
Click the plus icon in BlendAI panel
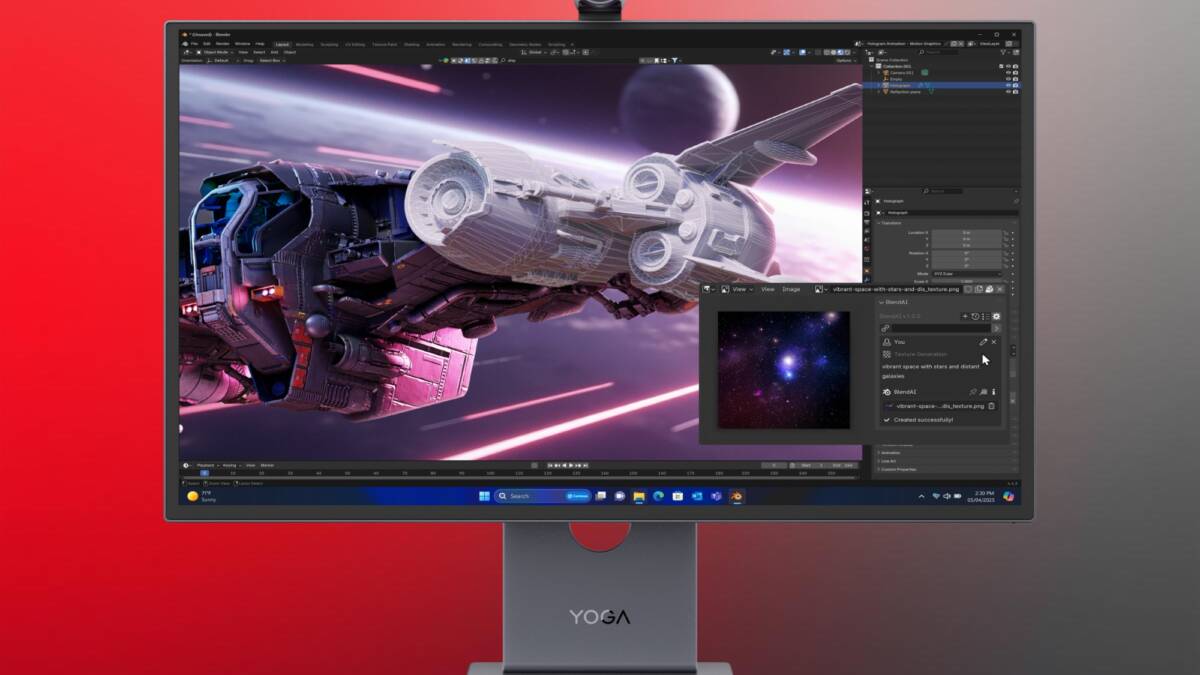(965, 316)
